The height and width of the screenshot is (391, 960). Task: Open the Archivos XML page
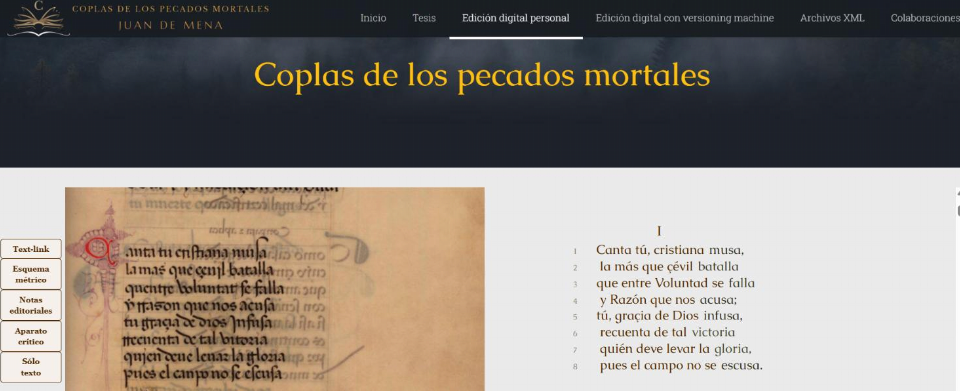(832, 18)
